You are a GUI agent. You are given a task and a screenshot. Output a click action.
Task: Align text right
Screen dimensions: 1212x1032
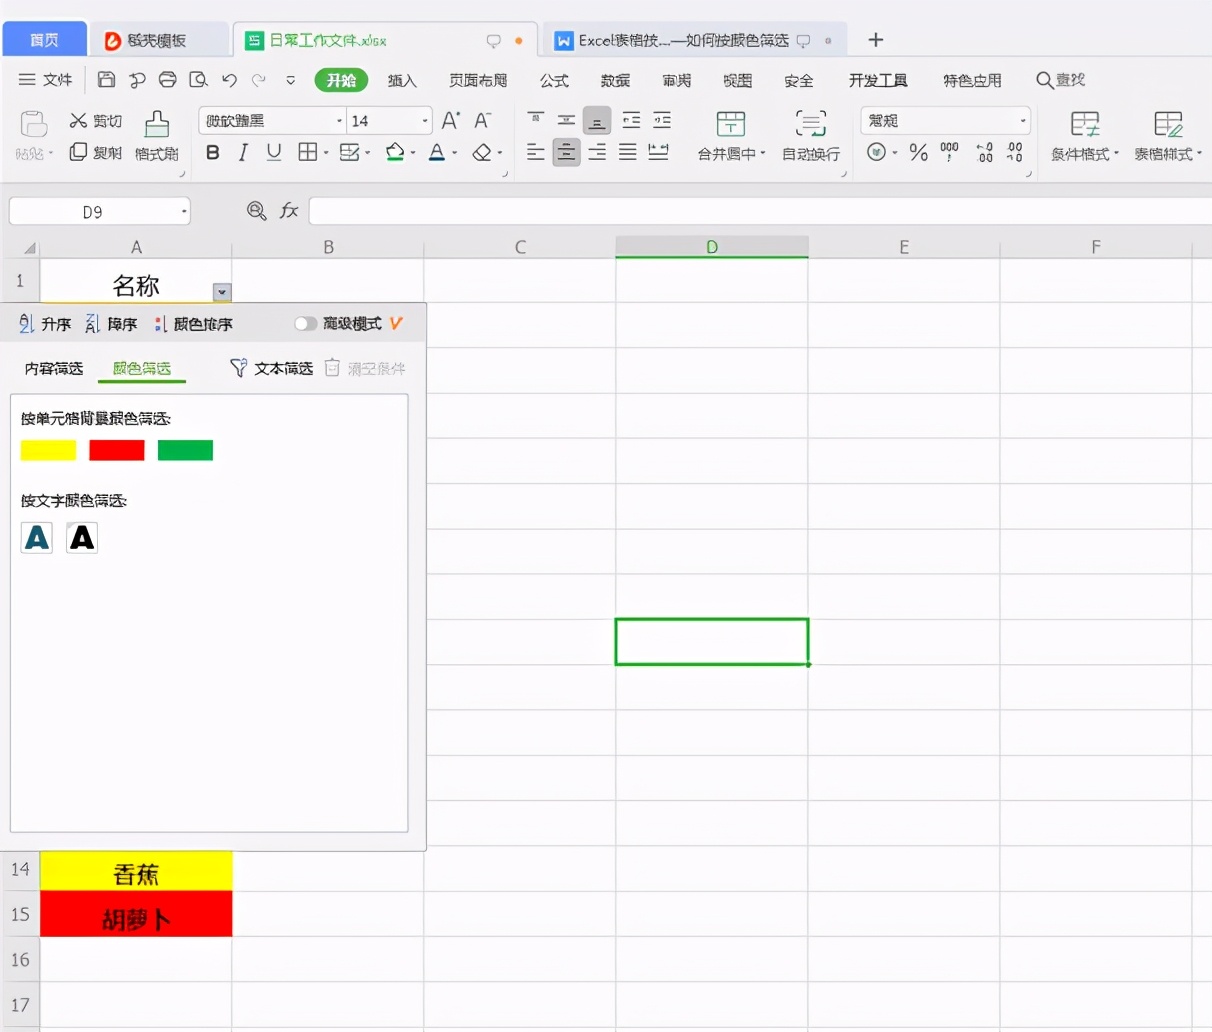[x=597, y=152]
